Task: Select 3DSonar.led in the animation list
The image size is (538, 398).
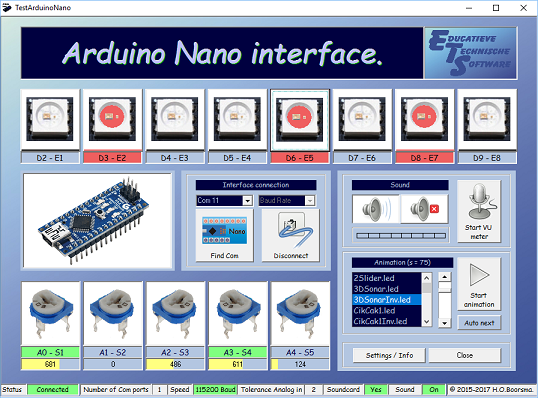Action: (x=387, y=289)
